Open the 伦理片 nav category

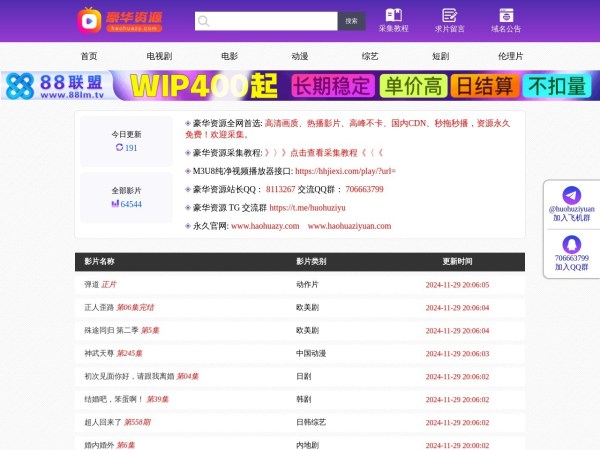[x=510, y=56]
